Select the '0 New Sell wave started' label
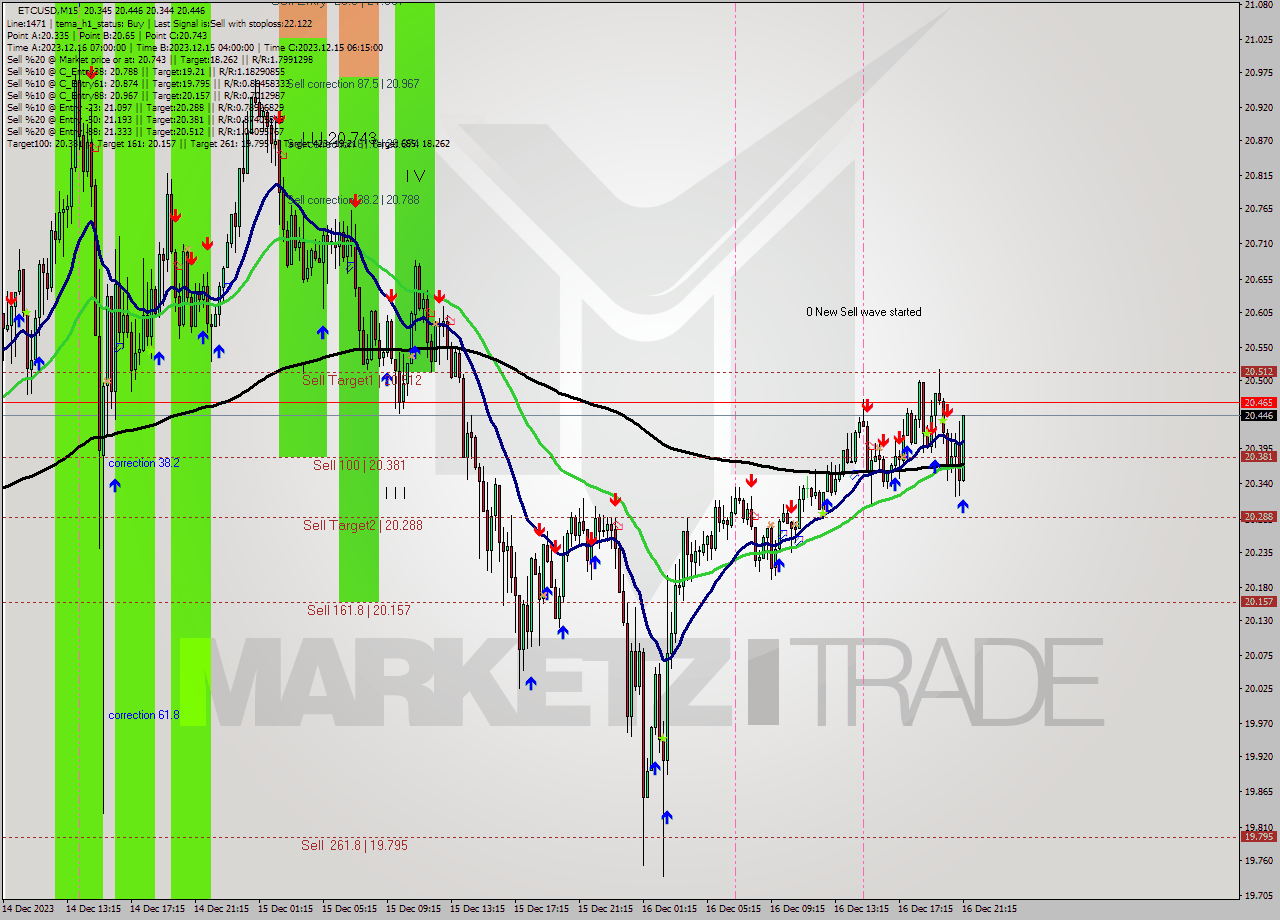The width and height of the screenshot is (1280, 920). point(864,312)
